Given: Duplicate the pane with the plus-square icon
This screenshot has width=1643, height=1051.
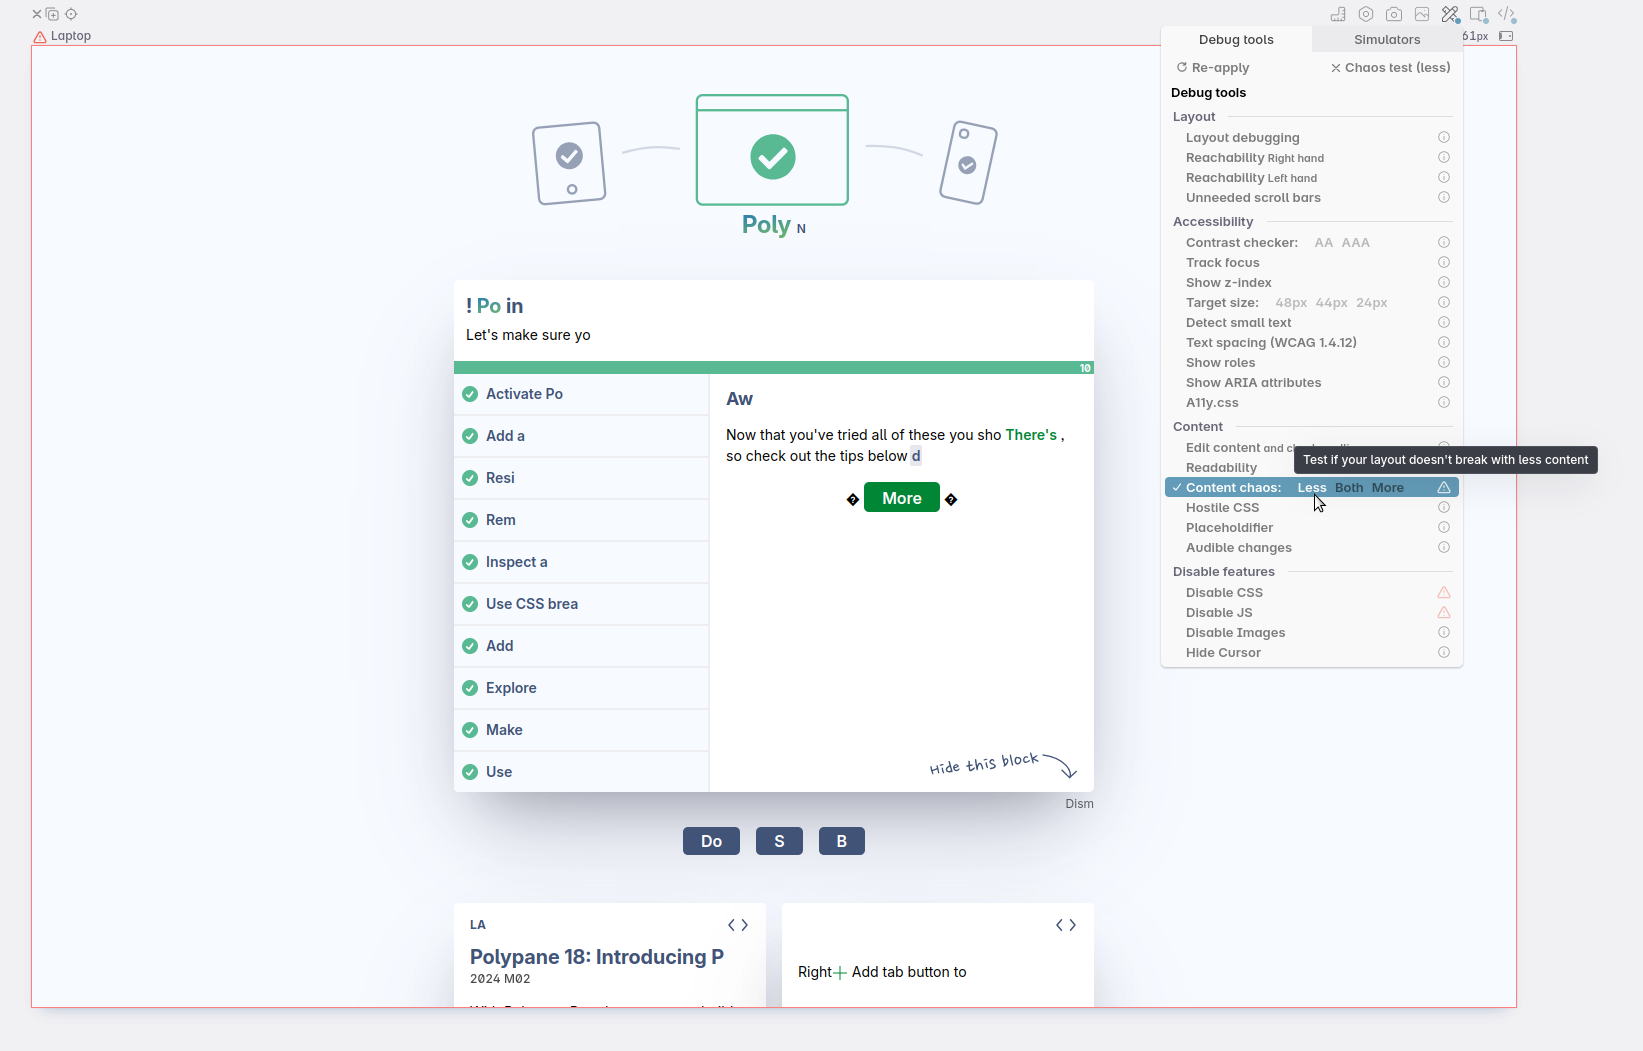Looking at the screenshot, I should 52,14.
